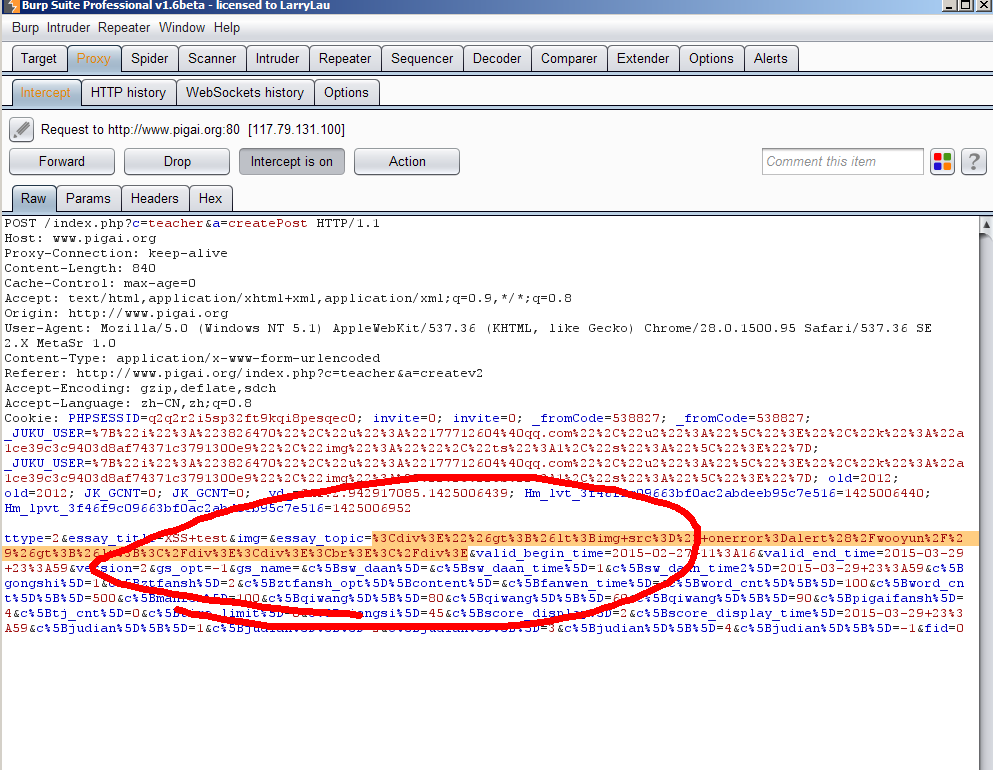
Task: Toggle the Intercept is on button
Action: pyautogui.click(x=291, y=161)
